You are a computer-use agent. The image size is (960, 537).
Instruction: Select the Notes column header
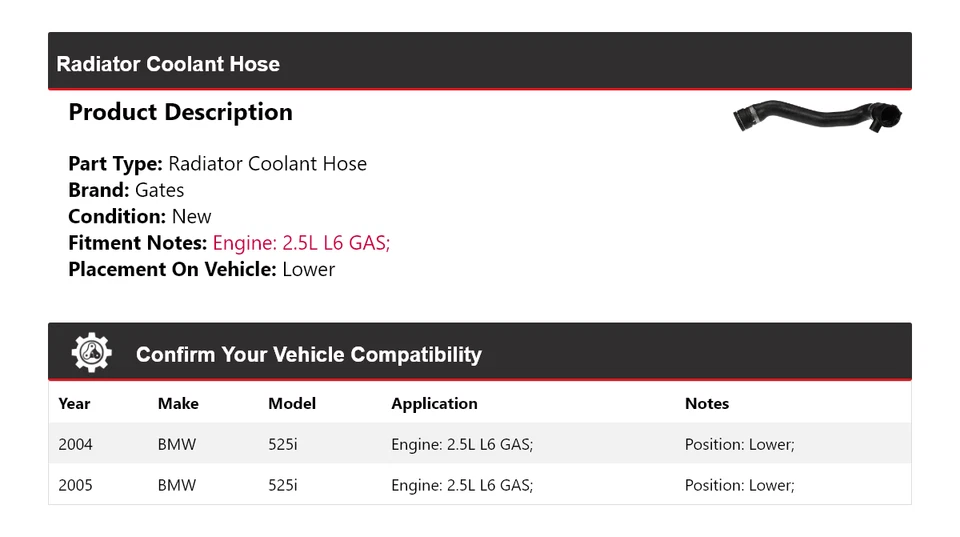click(707, 404)
